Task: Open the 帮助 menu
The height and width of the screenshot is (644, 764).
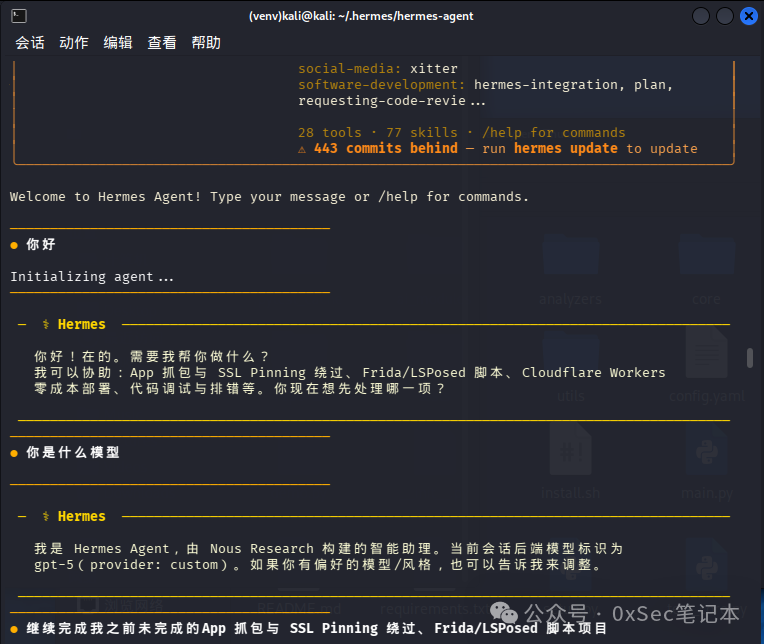Action: [206, 43]
